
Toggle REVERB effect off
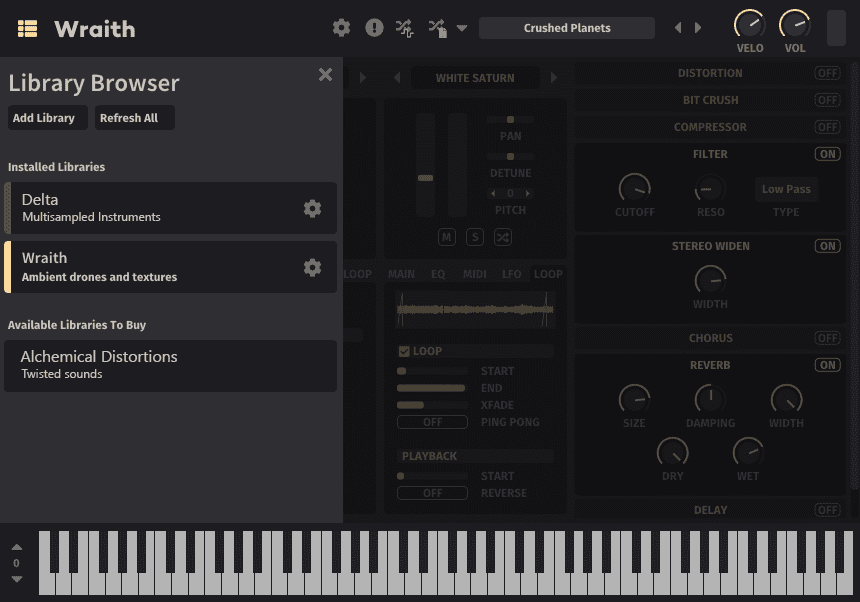827,365
